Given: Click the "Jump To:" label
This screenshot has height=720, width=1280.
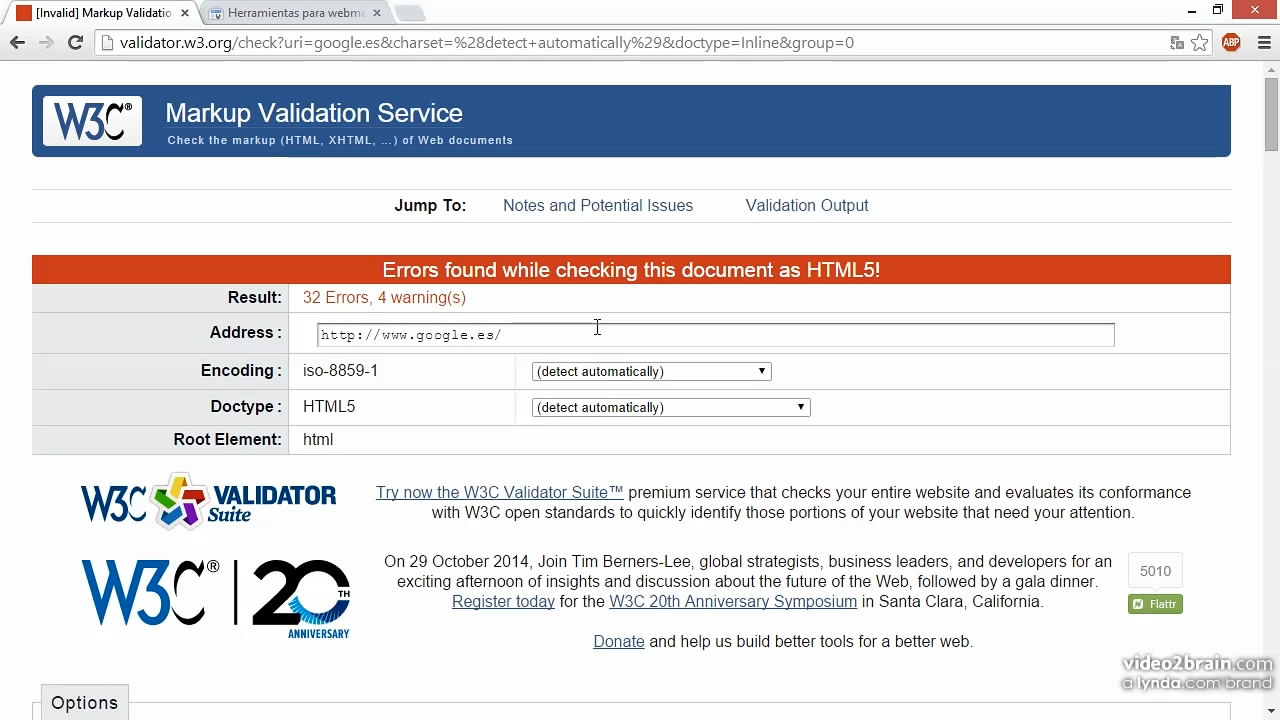Looking at the screenshot, I should click(430, 205).
